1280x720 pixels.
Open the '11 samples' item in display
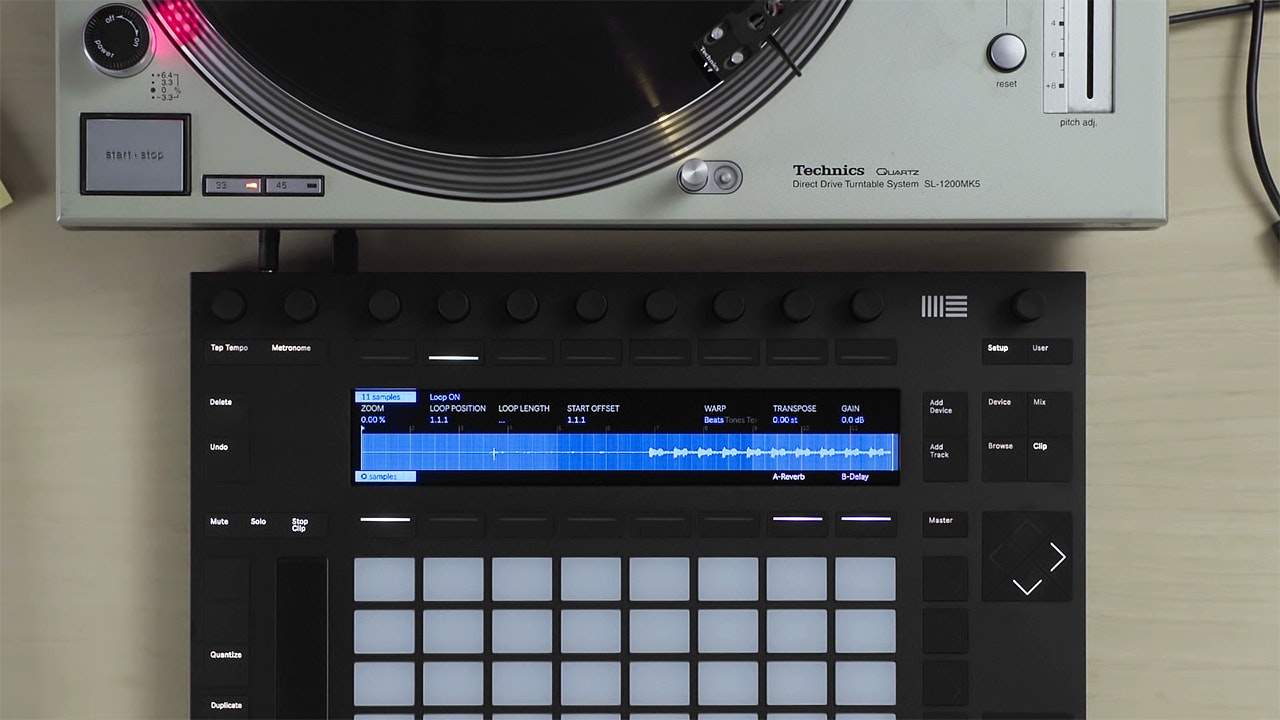(x=386, y=397)
